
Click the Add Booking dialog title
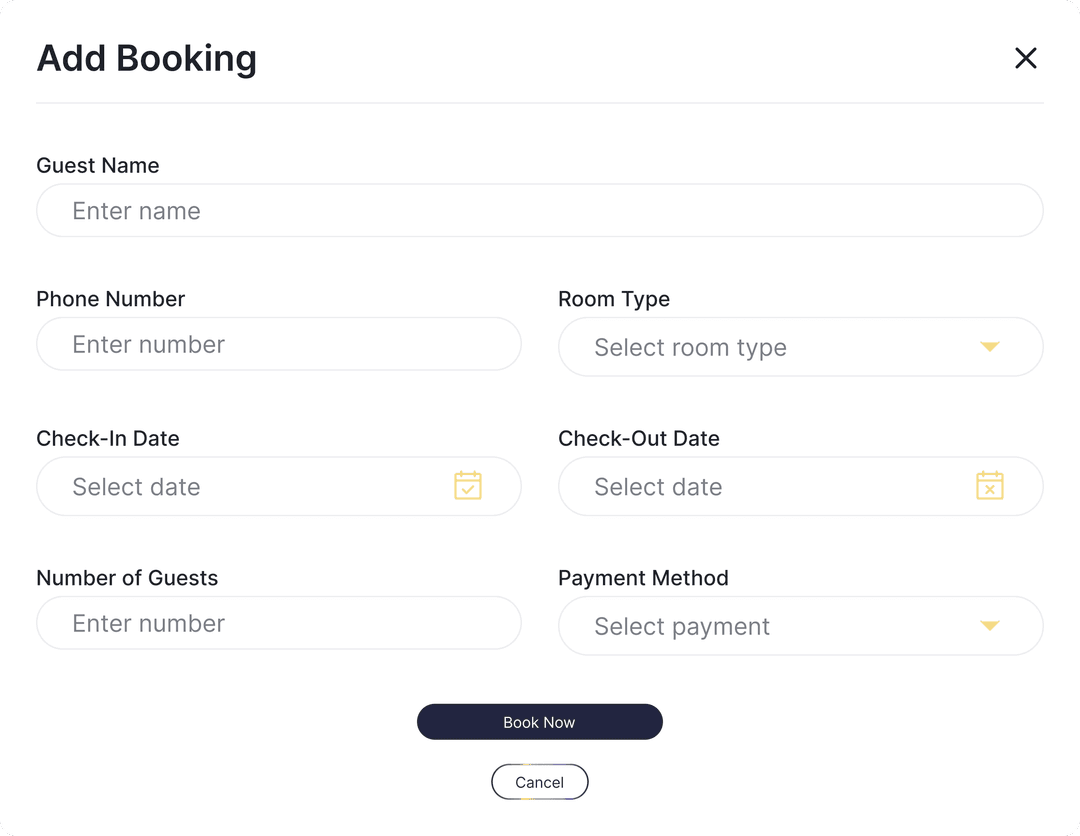pos(146,58)
